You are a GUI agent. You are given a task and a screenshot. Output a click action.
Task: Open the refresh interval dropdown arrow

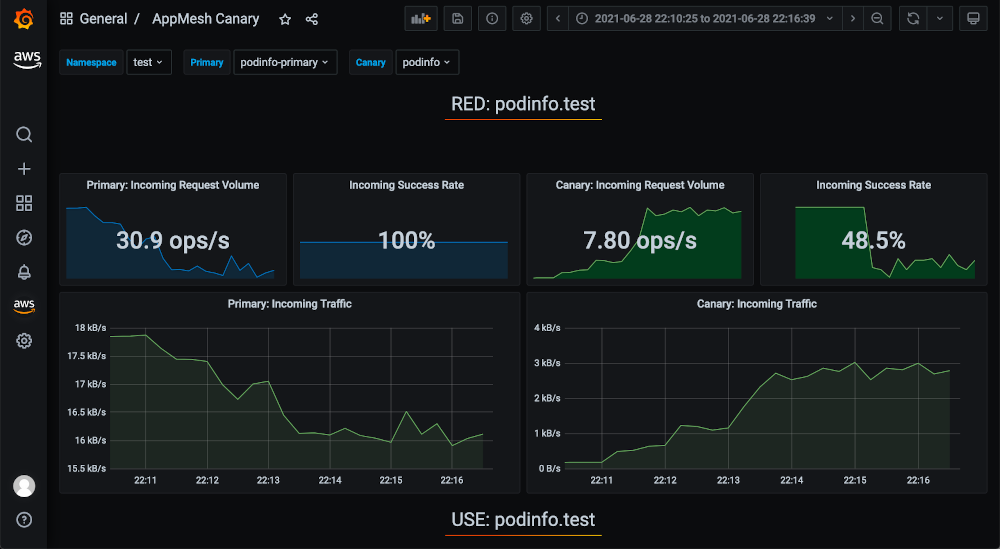[940, 18]
